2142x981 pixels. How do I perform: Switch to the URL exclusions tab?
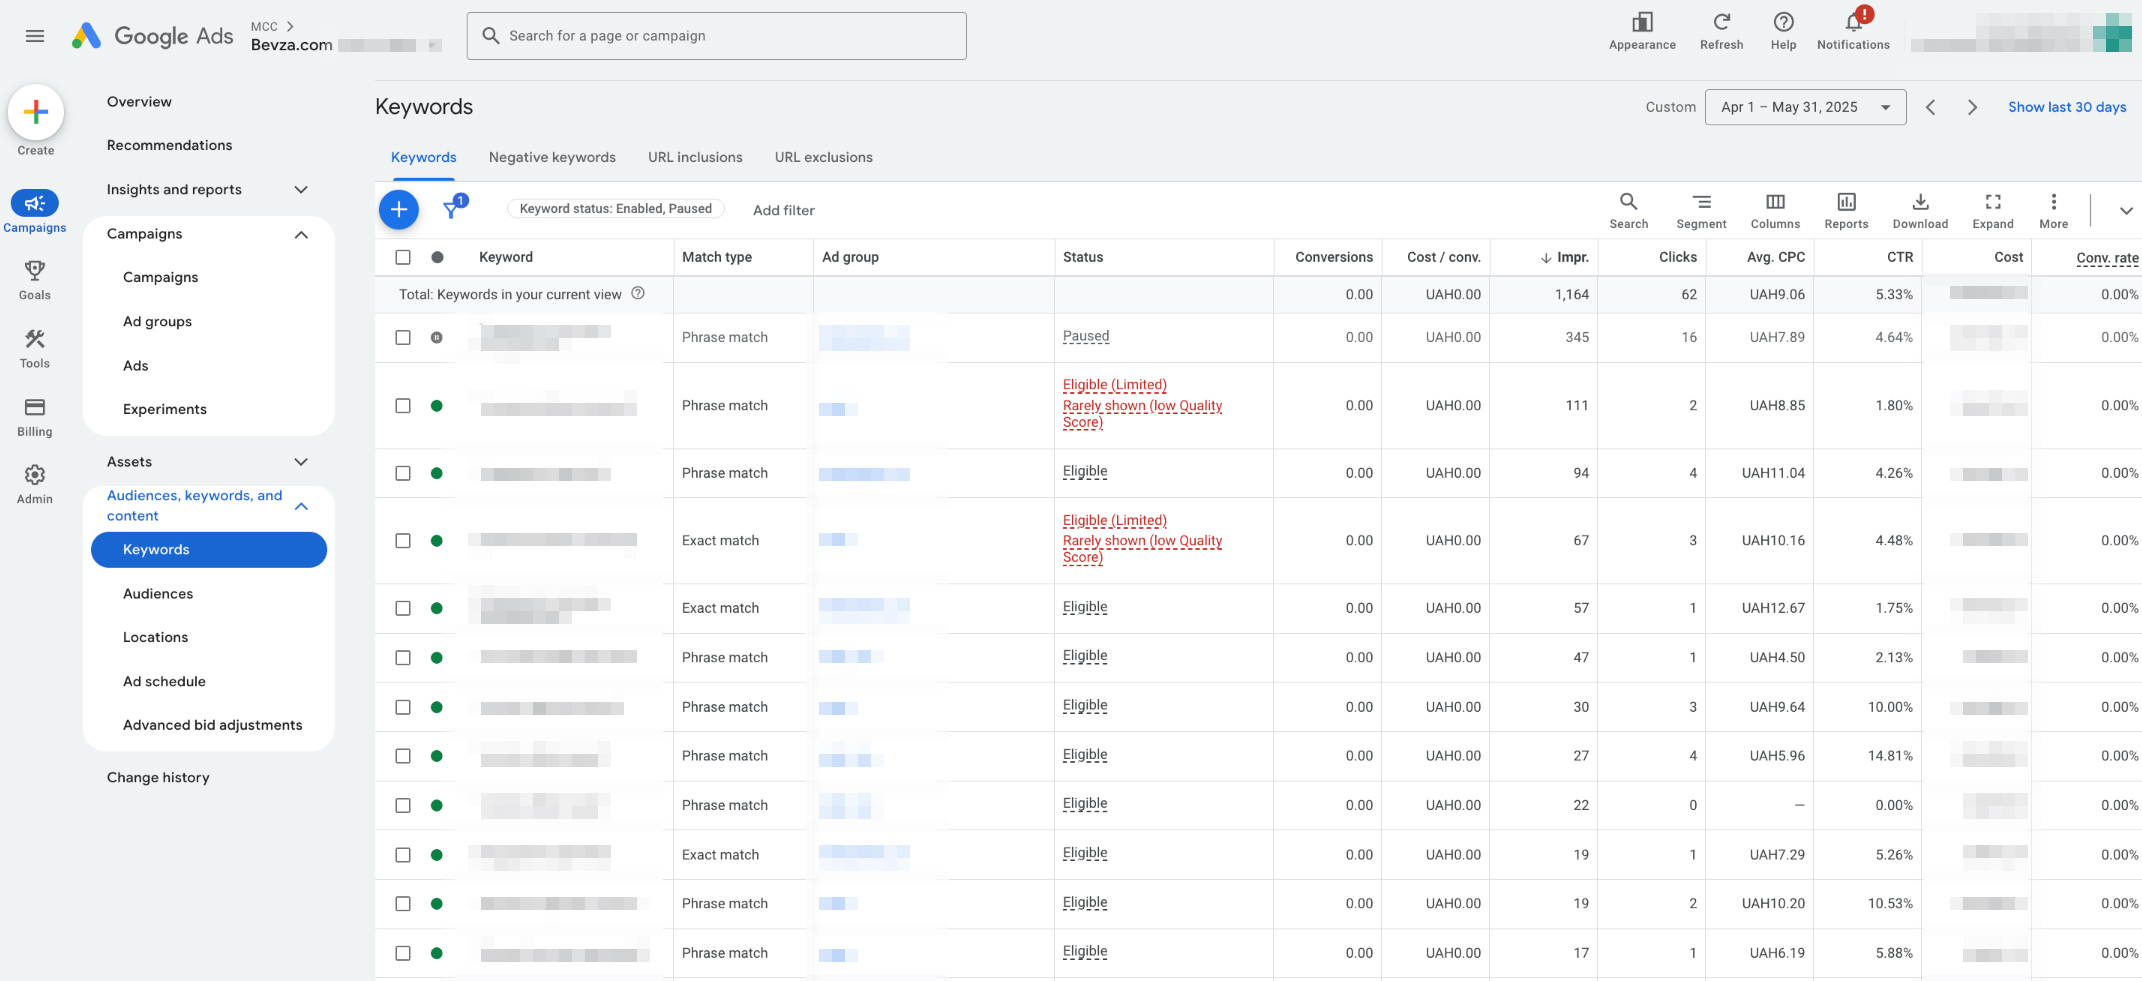823,157
